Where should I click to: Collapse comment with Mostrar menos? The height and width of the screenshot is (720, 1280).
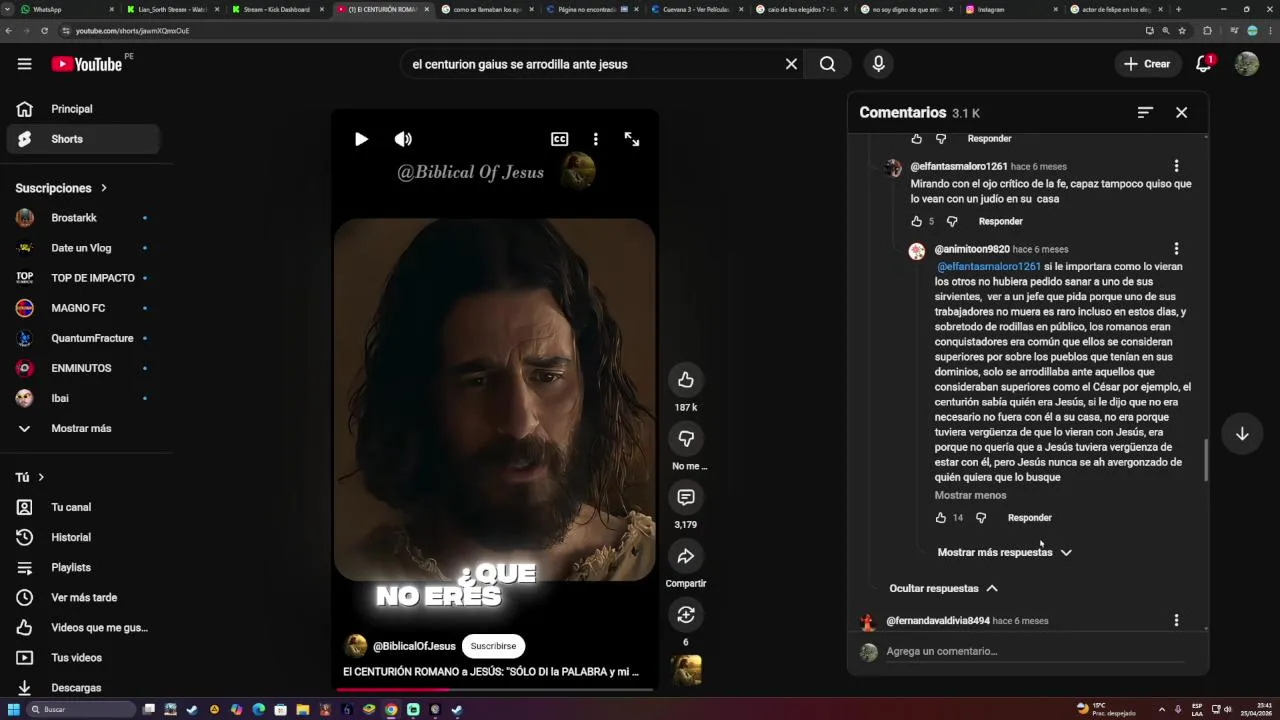click(970, 495)
